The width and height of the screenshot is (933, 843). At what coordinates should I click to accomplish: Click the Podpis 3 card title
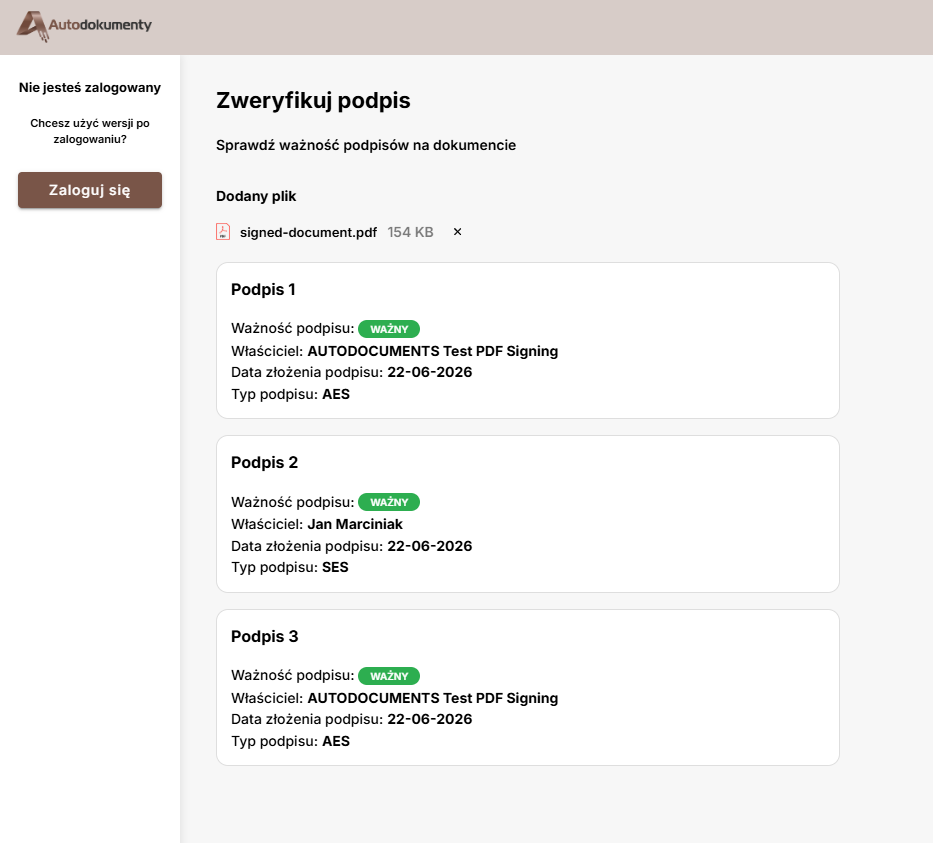tap(264, 636)
